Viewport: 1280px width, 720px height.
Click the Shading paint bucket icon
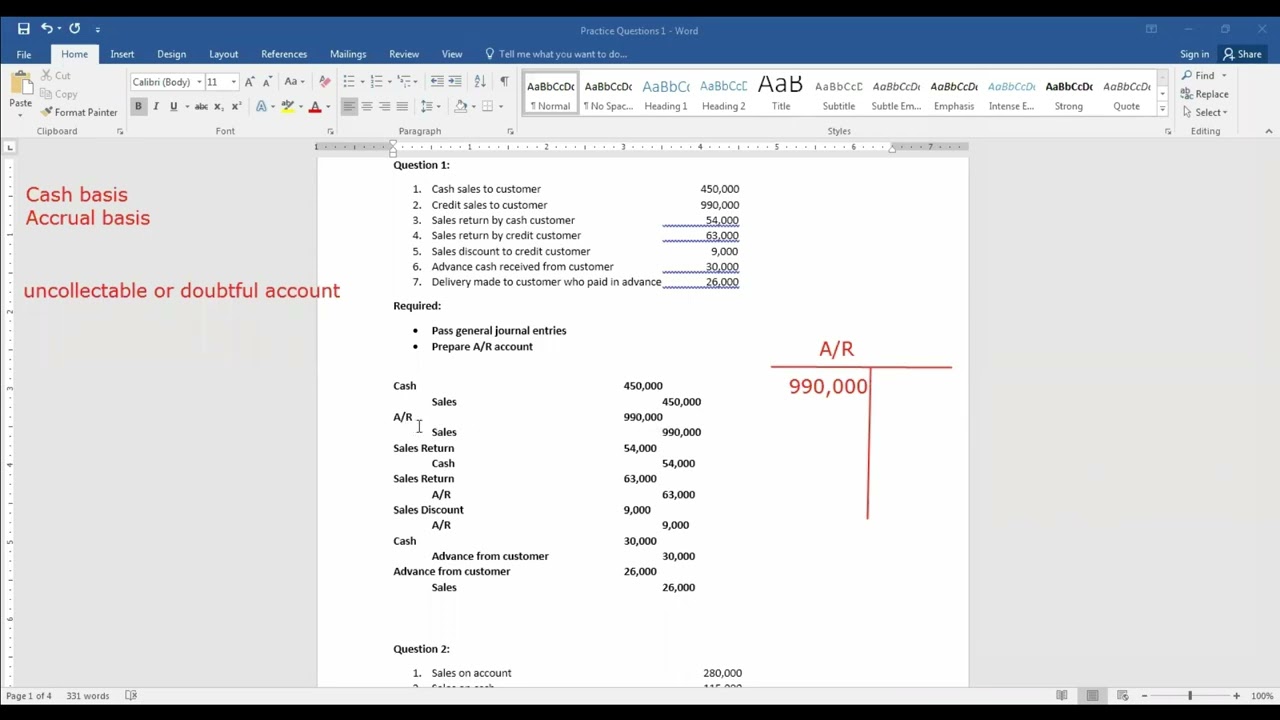[x=460, y=106]
